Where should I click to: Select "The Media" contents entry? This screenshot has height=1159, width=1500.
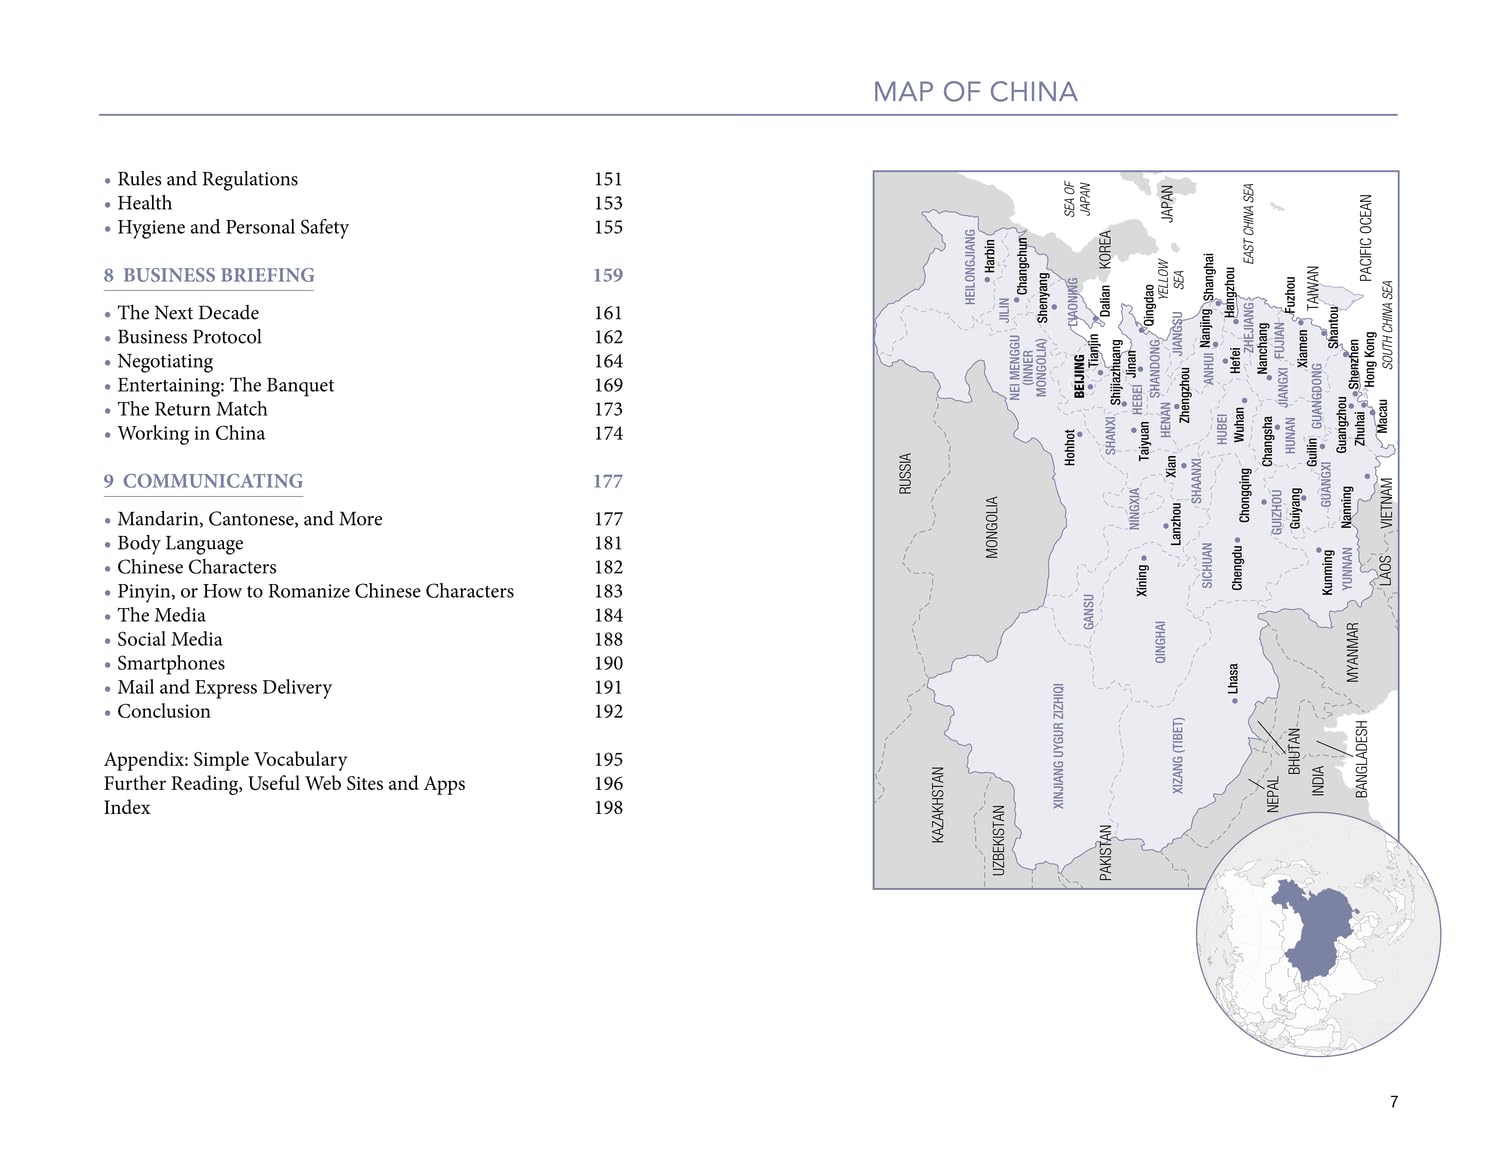[161, 615]
